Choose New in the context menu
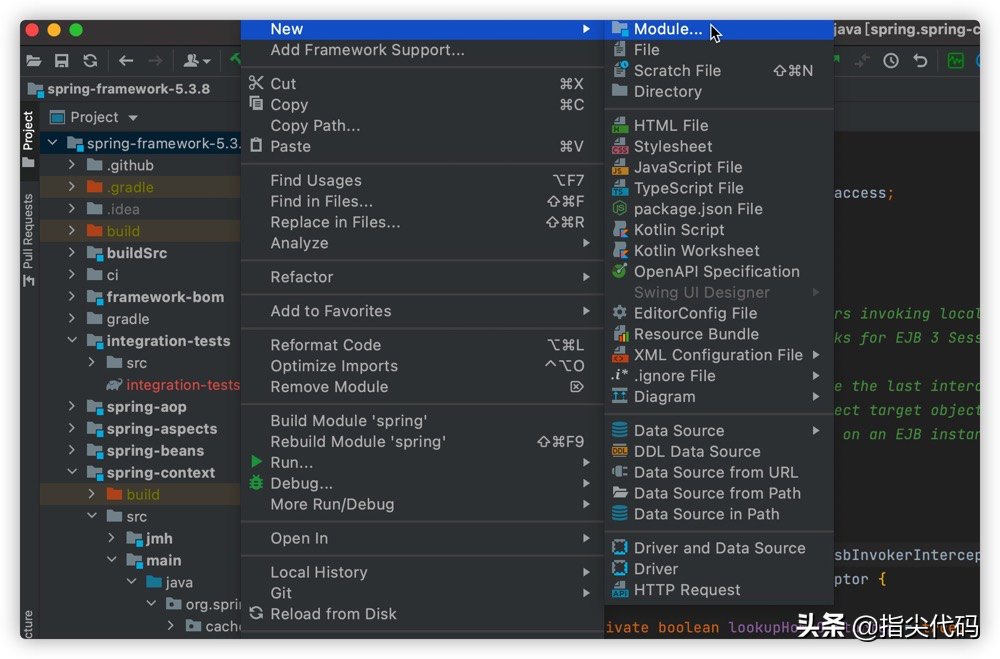This screenshot has width=1000, height=659. [x=422, y=29]
